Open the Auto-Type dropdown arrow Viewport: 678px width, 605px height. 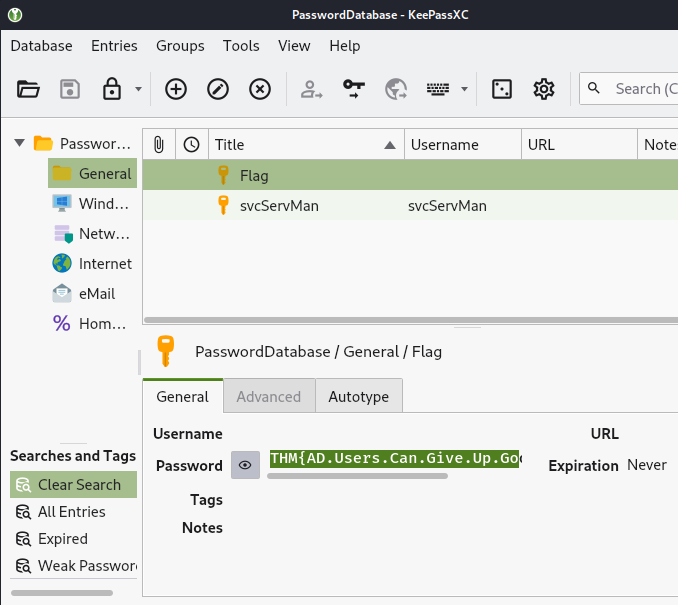(464, 89)
